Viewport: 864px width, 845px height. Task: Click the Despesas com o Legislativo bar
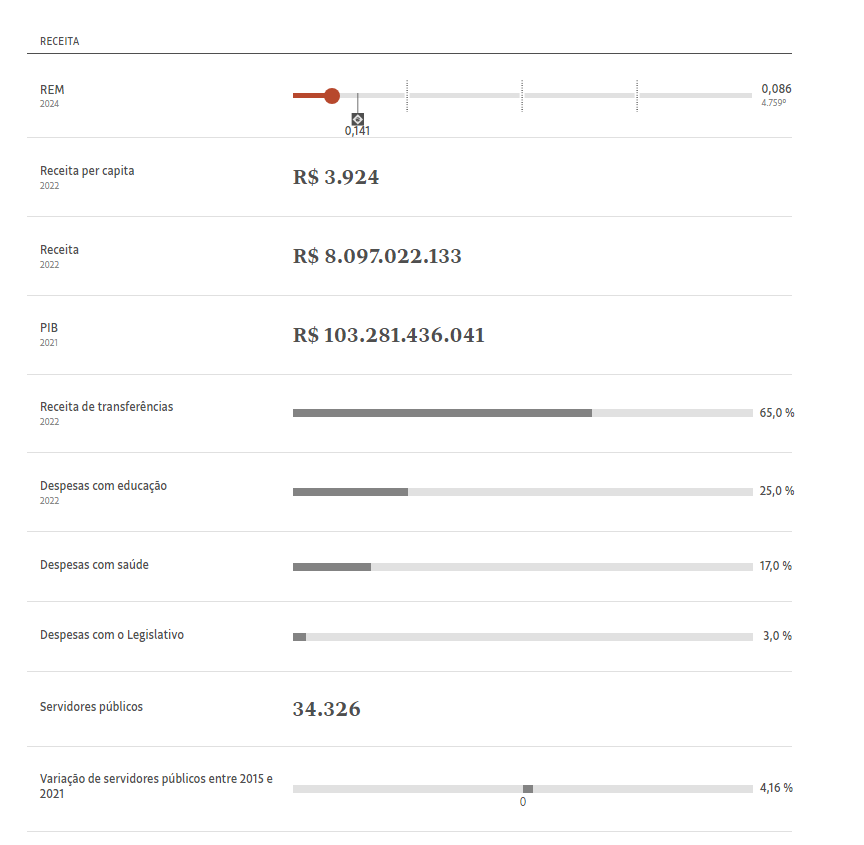[522, 637]
